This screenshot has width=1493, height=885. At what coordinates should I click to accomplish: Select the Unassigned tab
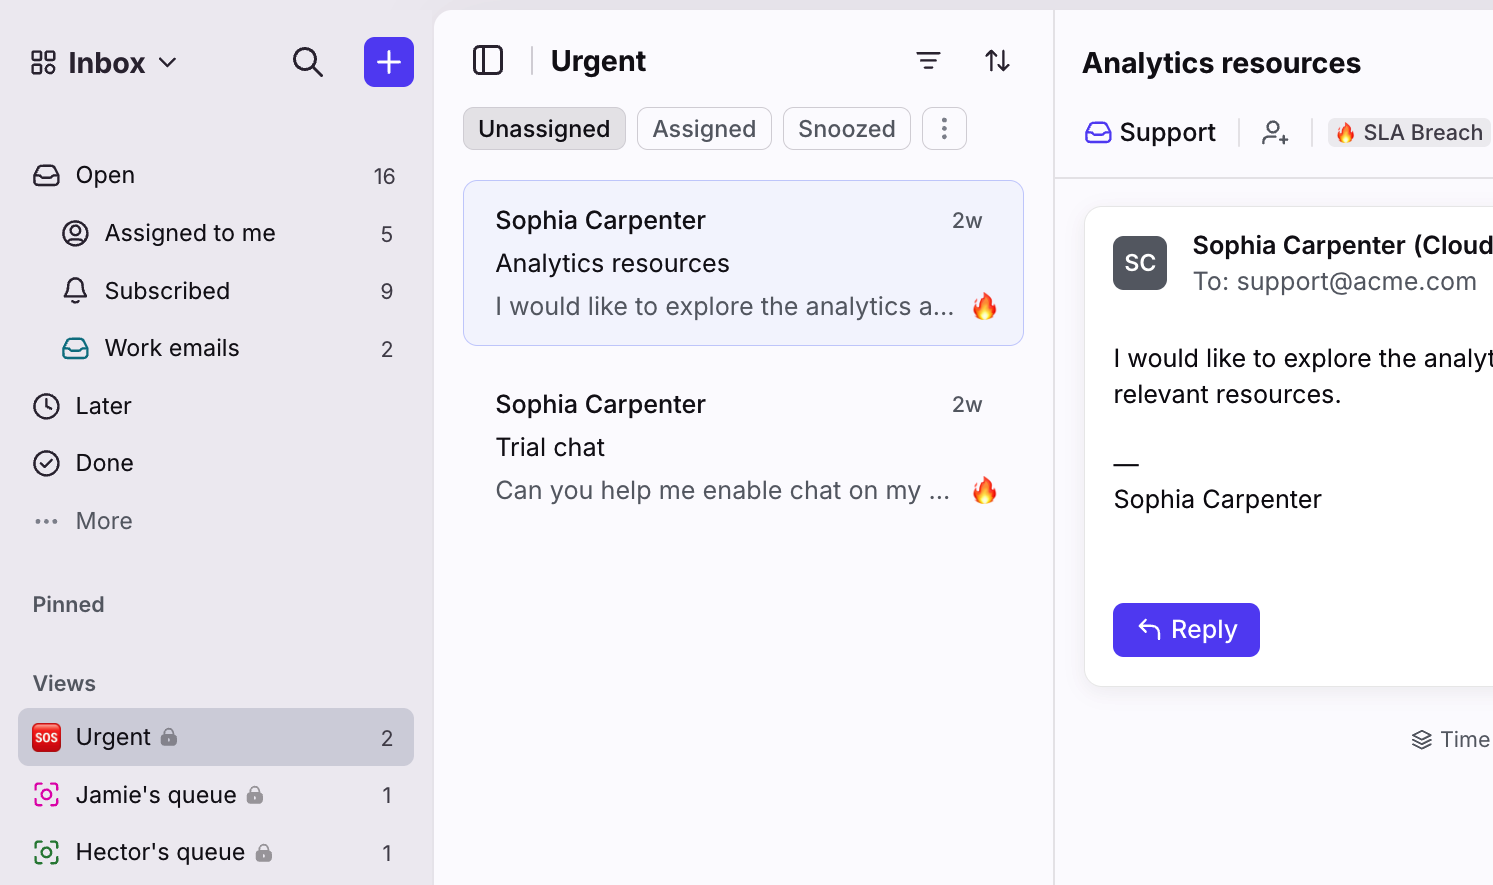pos(544,129)
